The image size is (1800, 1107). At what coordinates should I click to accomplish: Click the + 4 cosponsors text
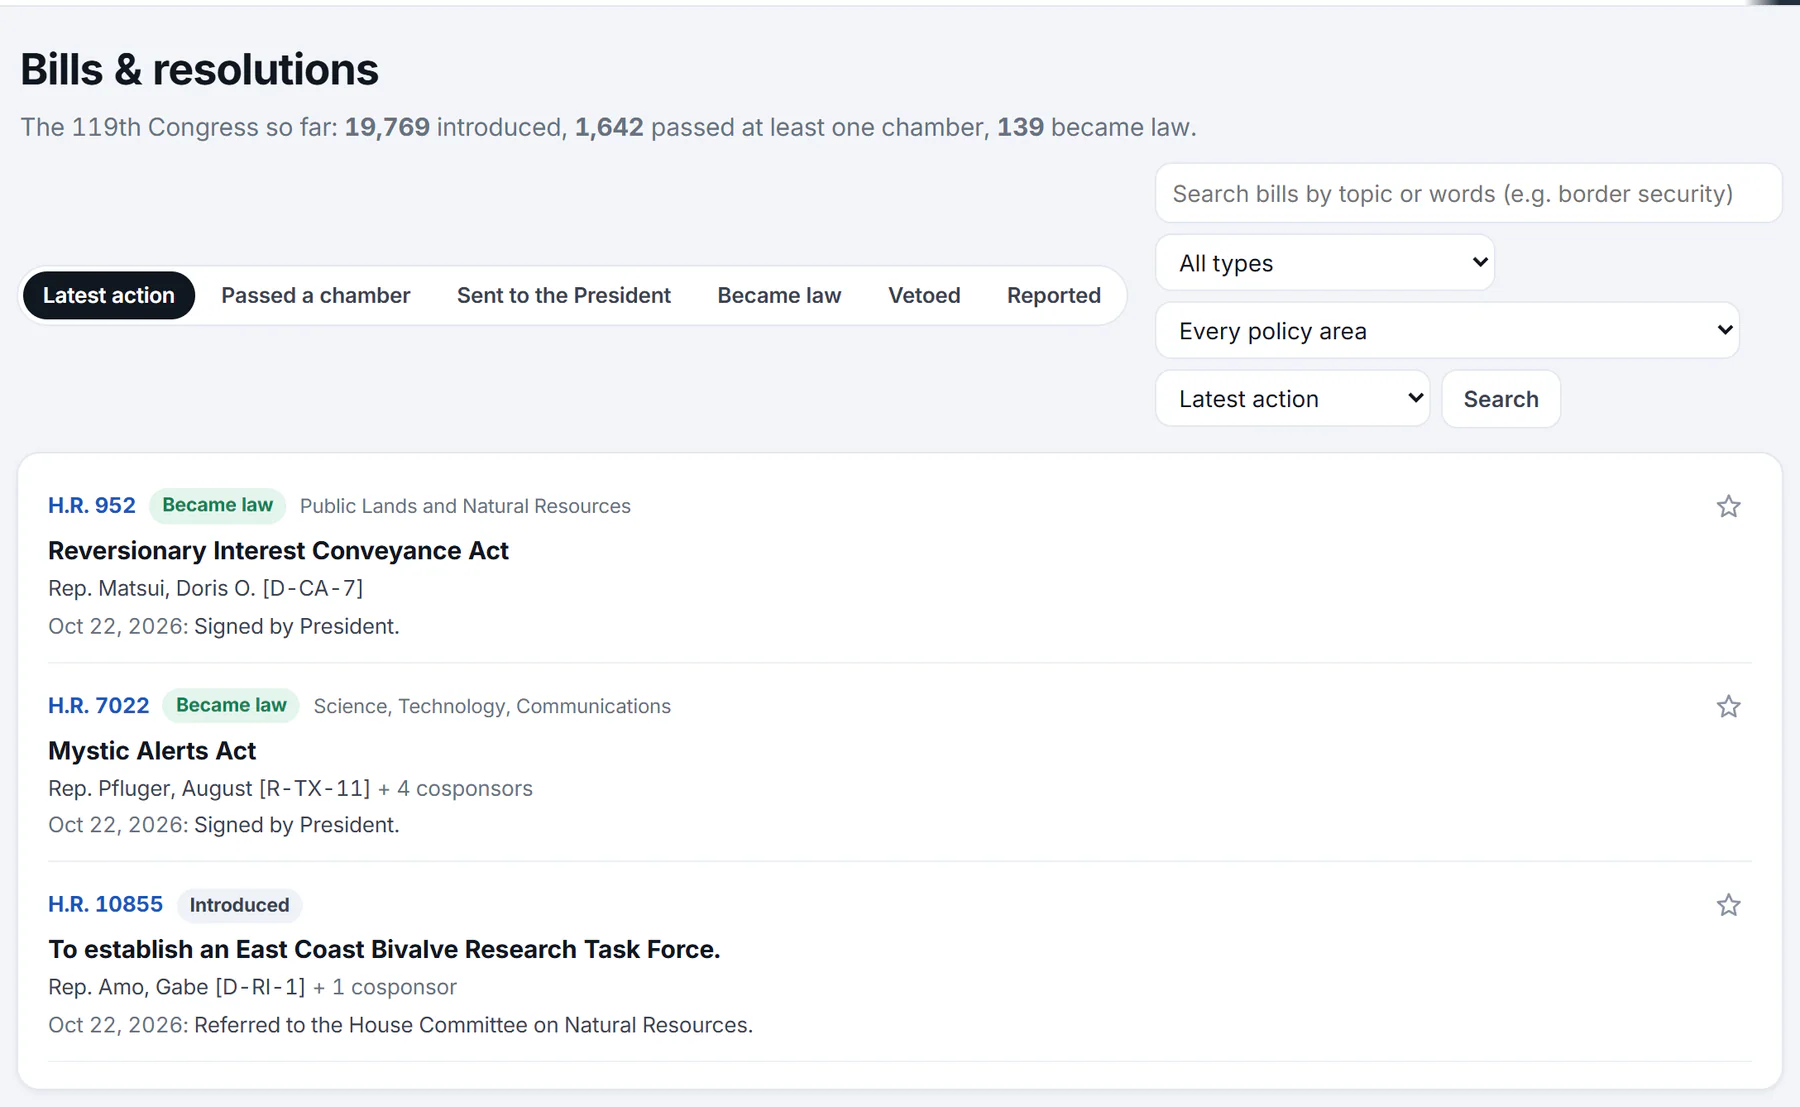pyautogui.click(x=455, y=788)
